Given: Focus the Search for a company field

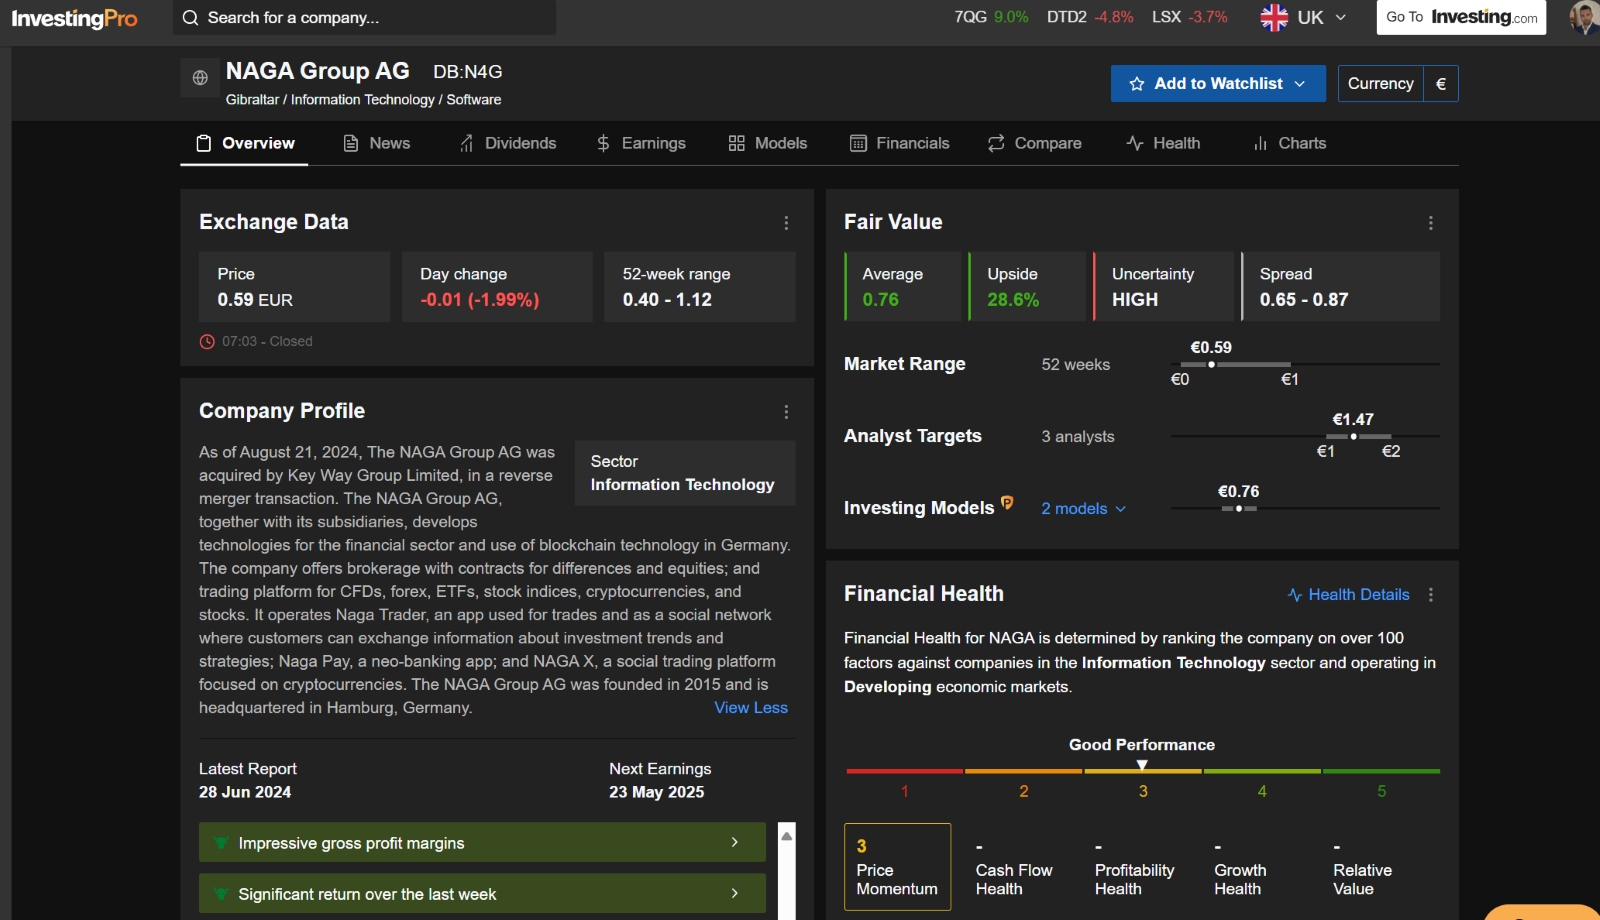Looking at the screenshot, I should [x=365, y=18].
